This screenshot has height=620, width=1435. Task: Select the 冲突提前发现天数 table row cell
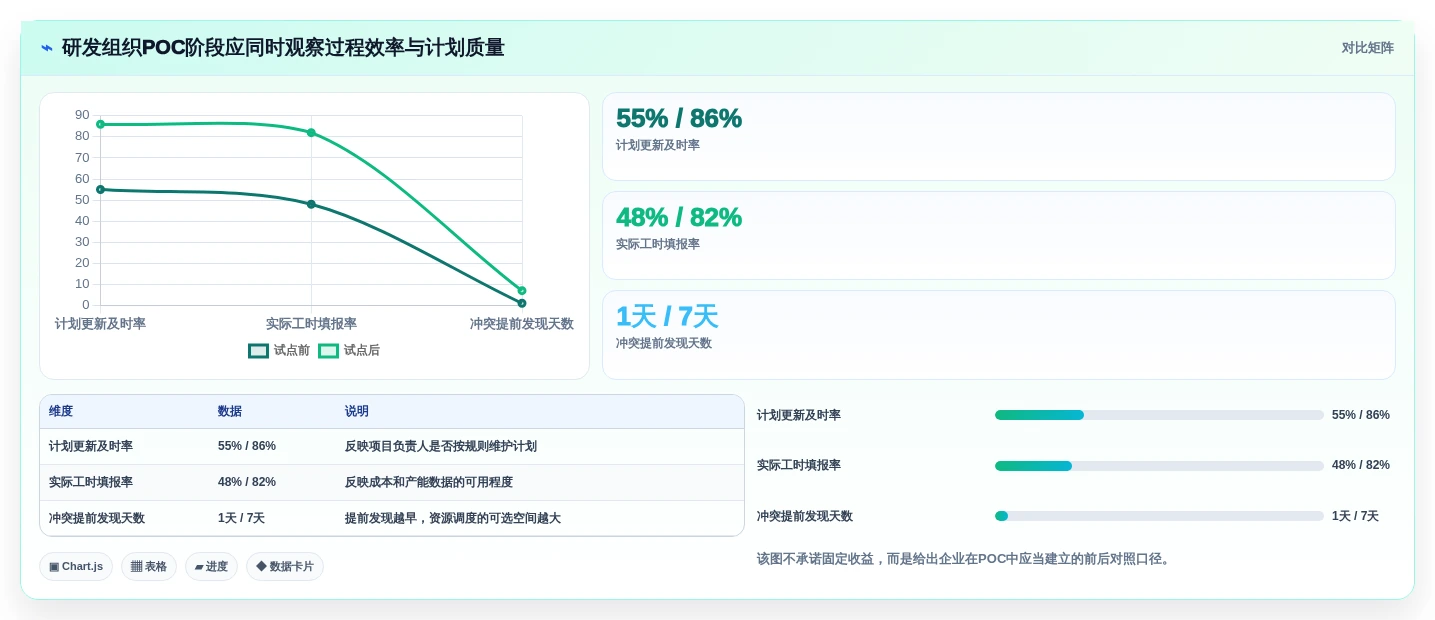(97, 519)
